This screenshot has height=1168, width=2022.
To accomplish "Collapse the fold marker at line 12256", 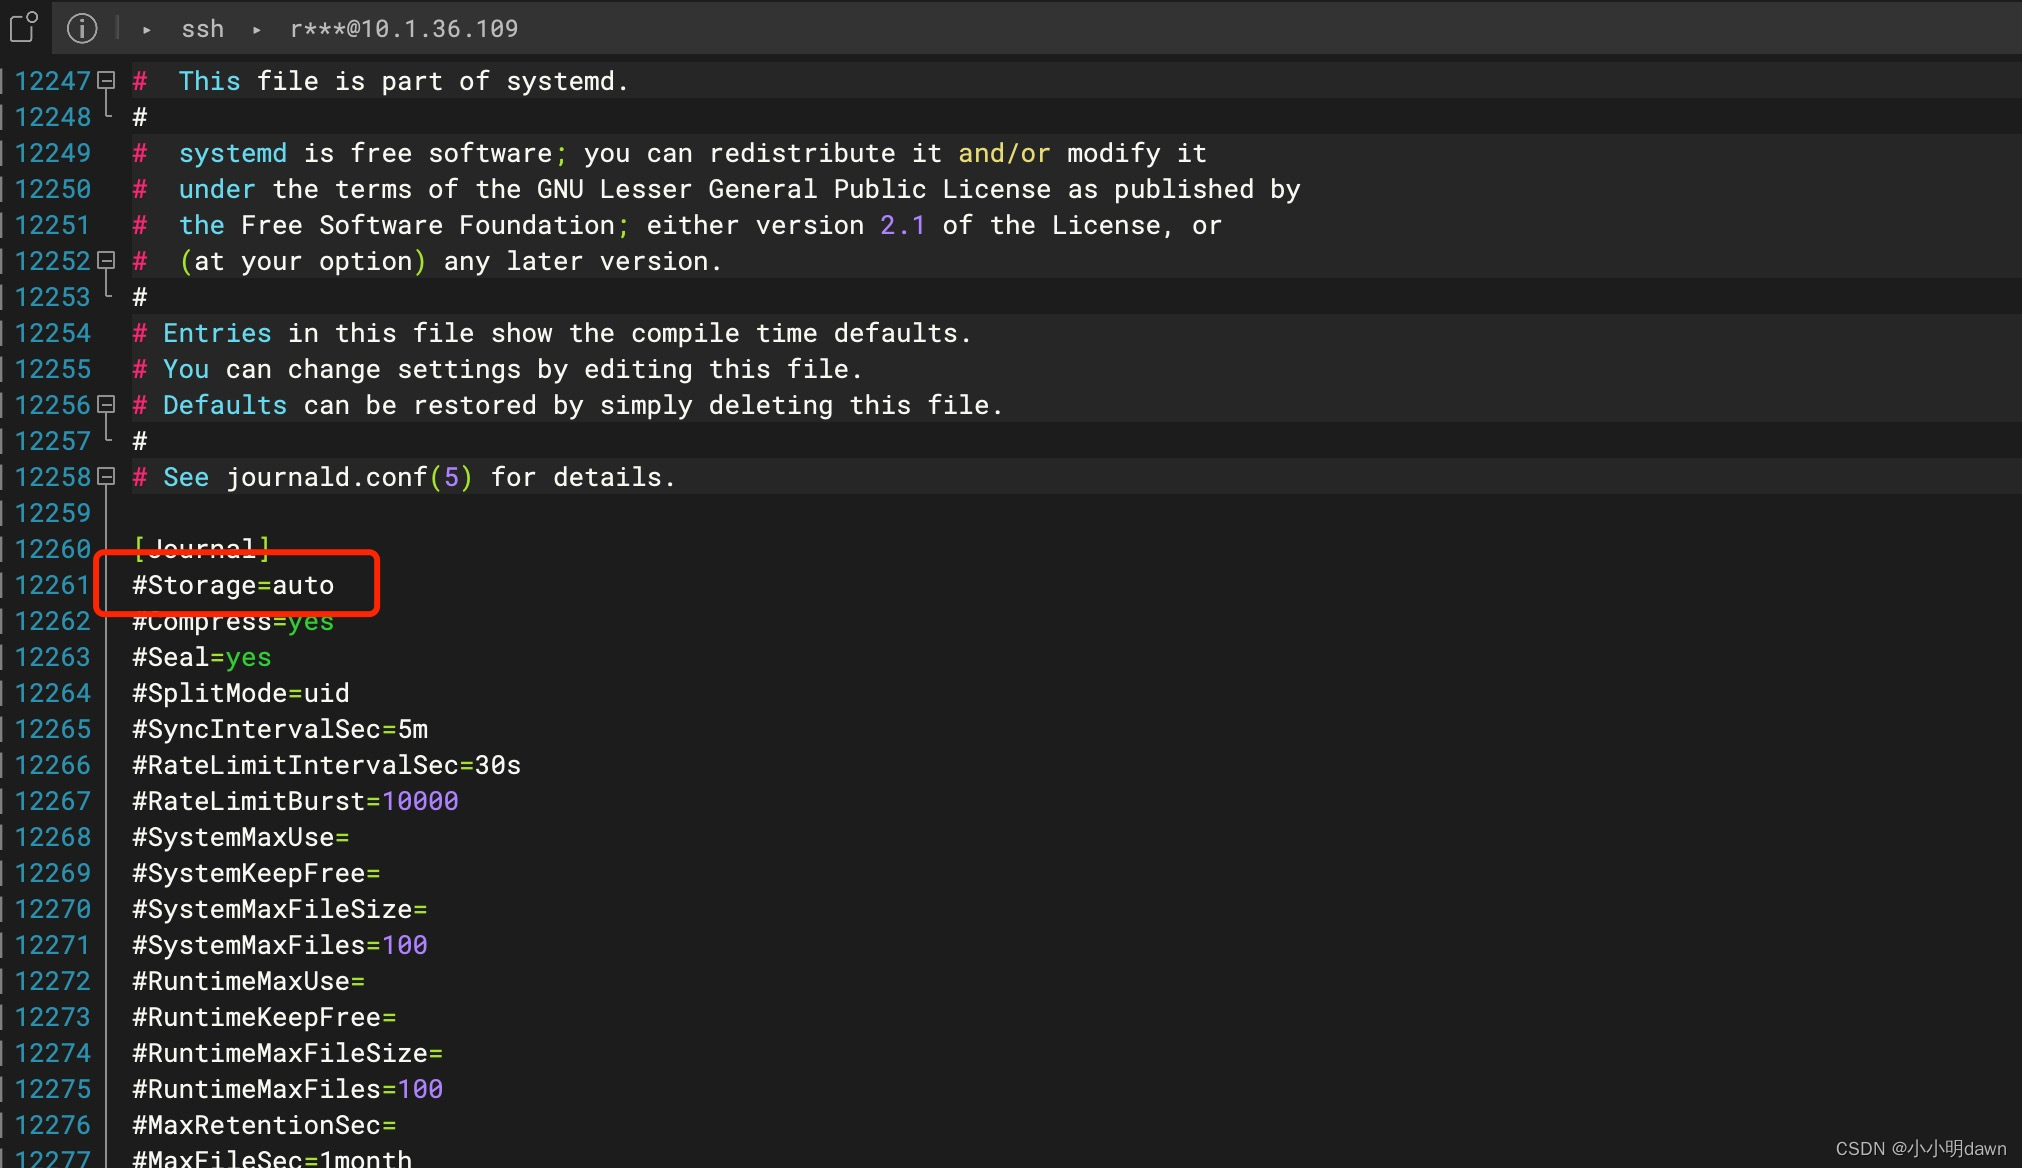I will point(106,404).
